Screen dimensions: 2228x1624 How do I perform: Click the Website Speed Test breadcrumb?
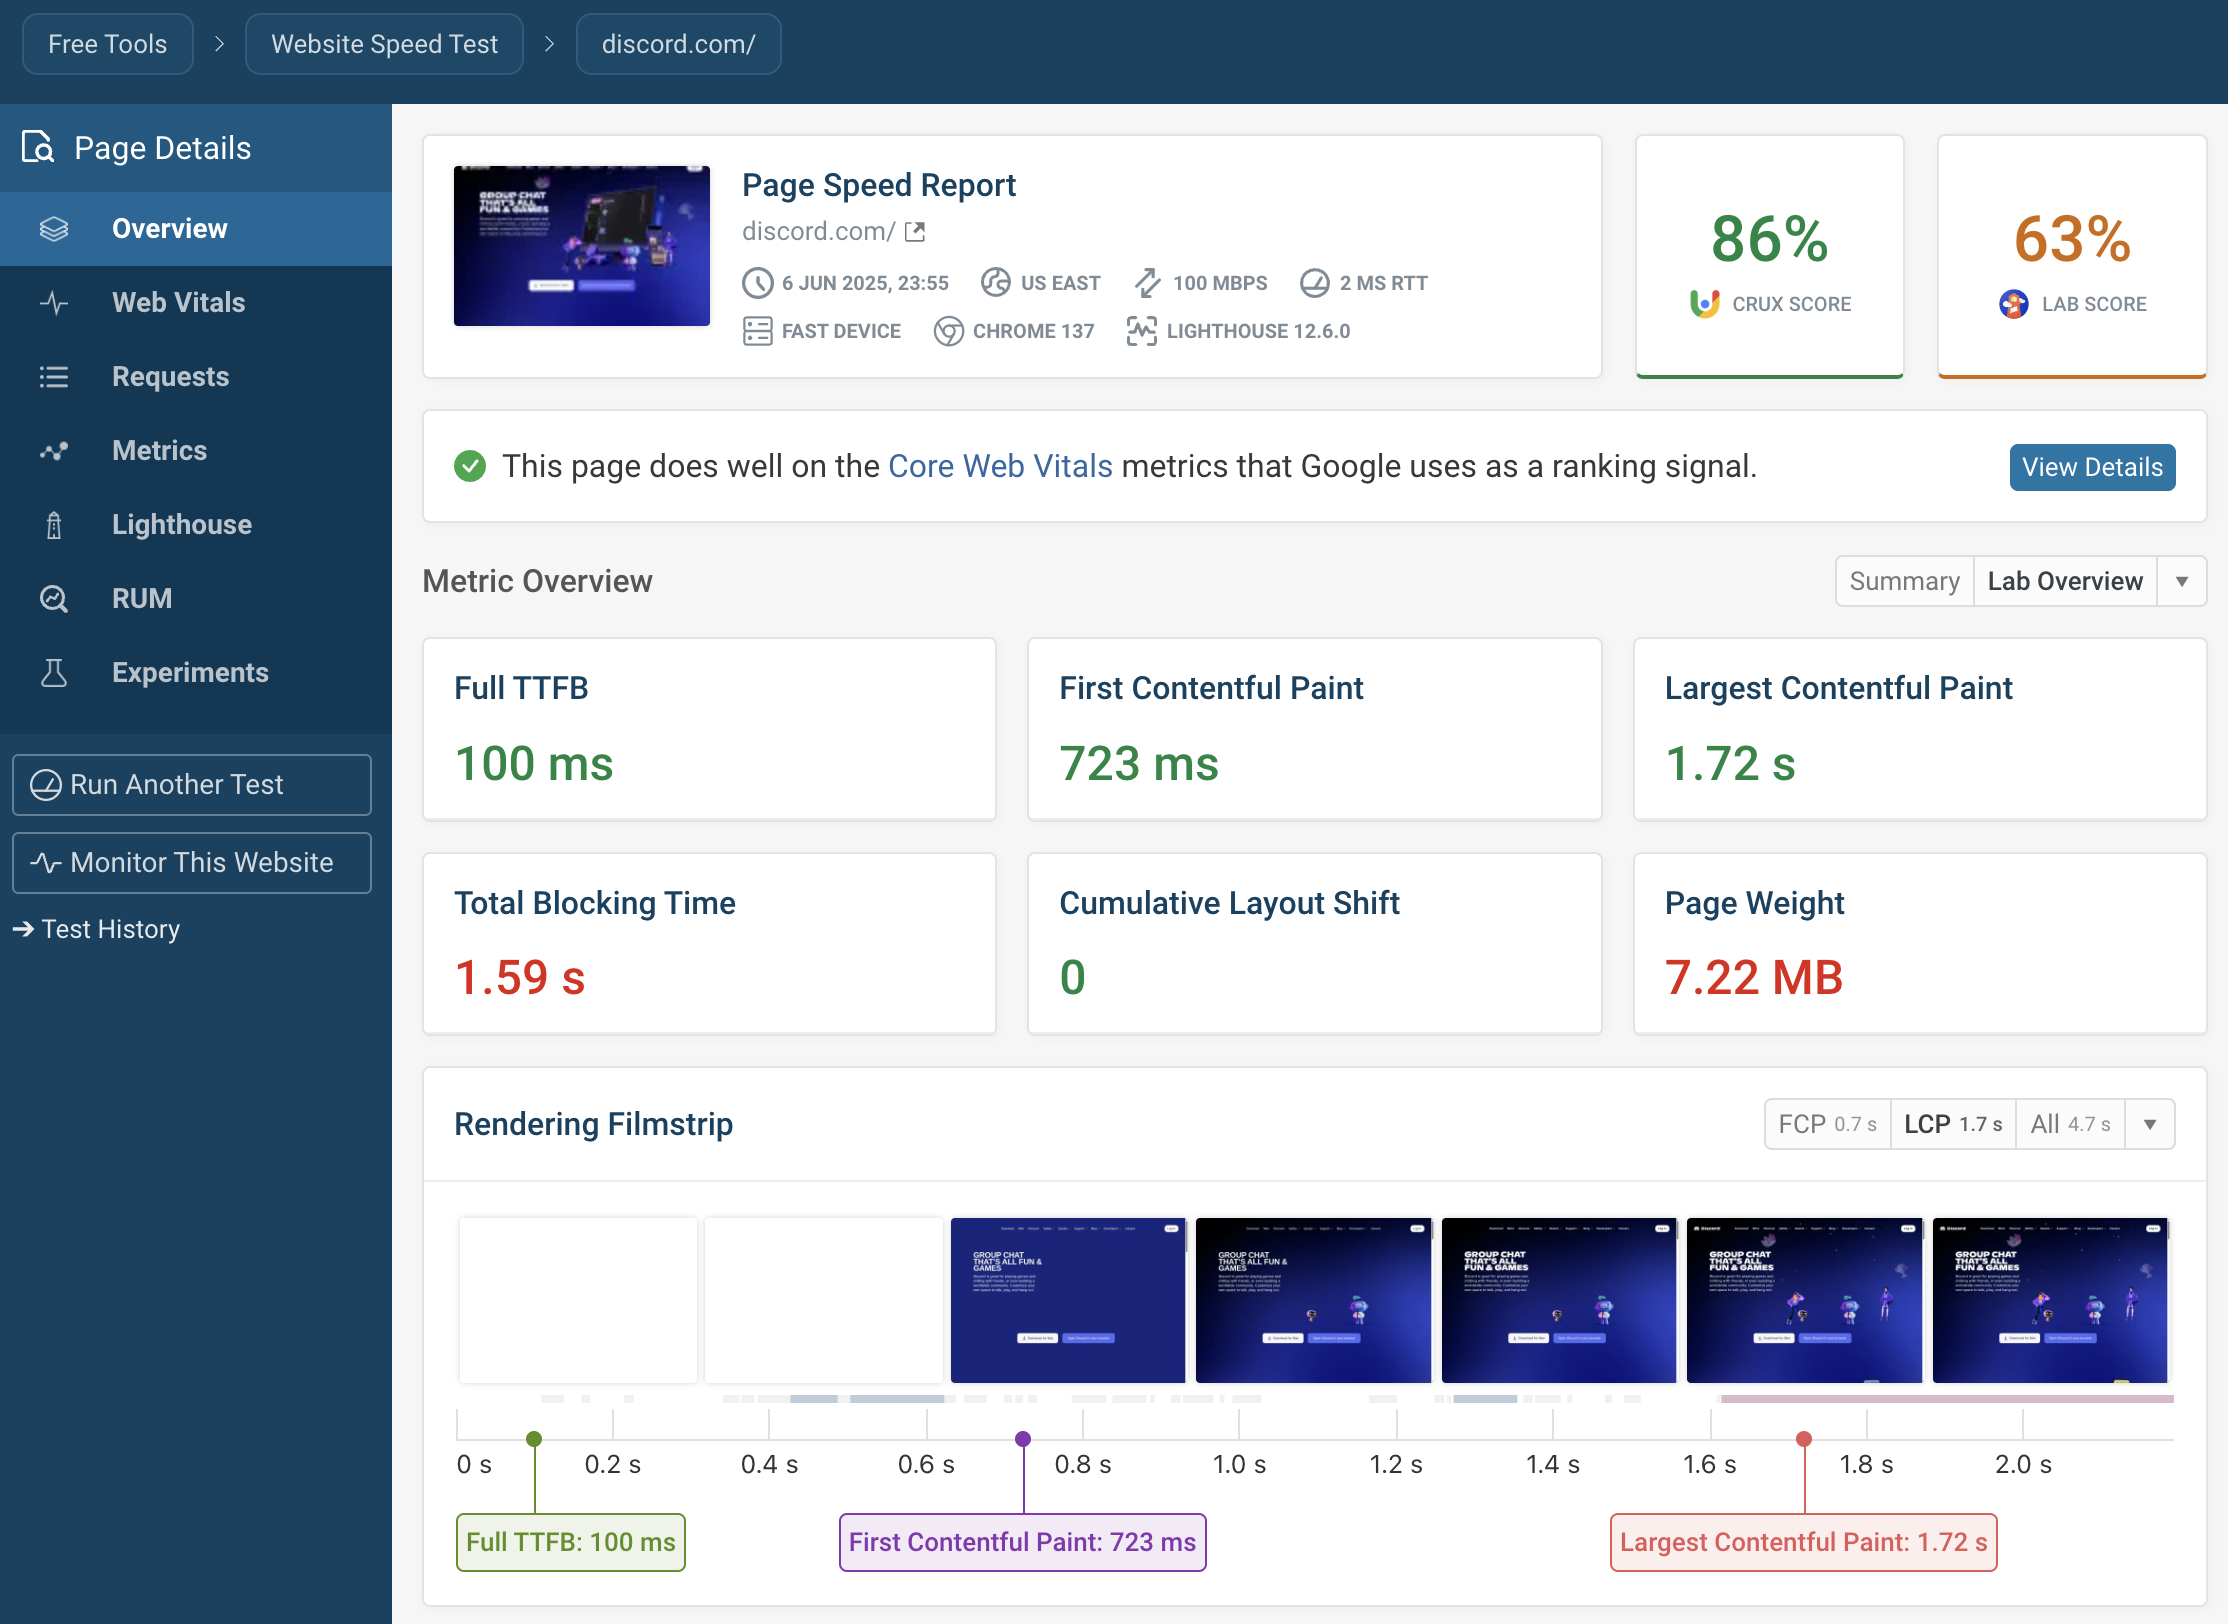pos(384,44)
